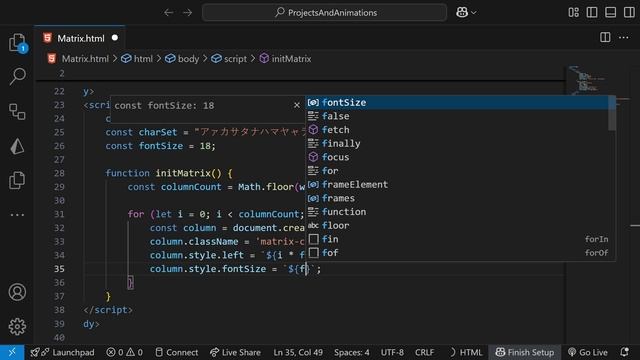Close Matrix.html via unsaved dot
640x360 pixels.
click(115, 38)
